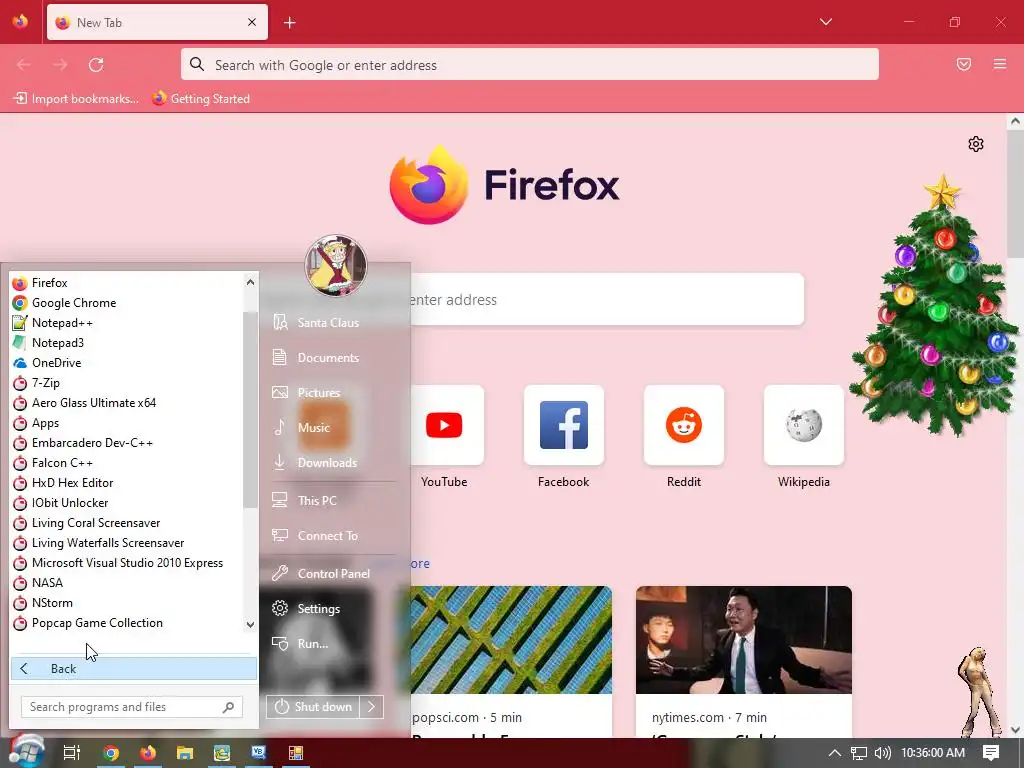Image resolution: width=1024 pixels, height=768 pixels.
Task: Go Back to the main Start menu view
Action: click(134, 669)
